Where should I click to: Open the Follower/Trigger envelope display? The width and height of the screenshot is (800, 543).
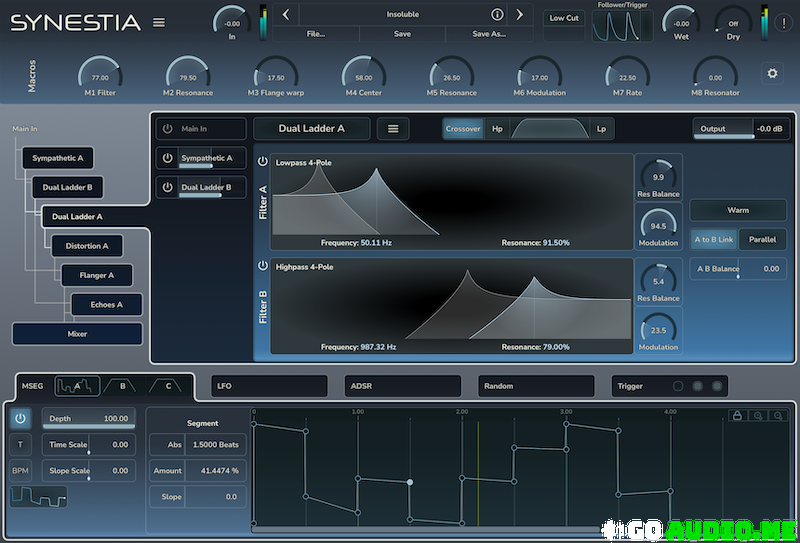[x=622, y=26]
